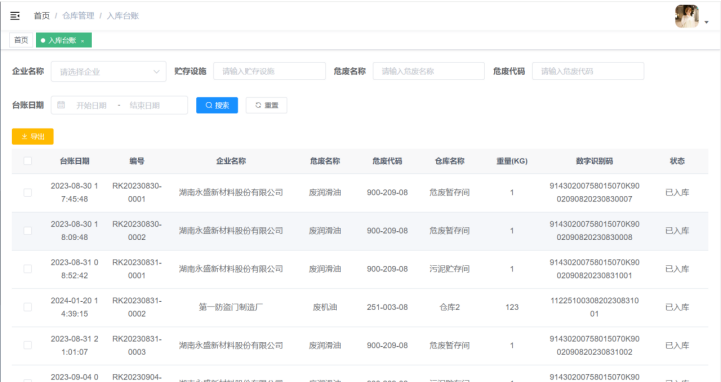Select company cell 第一防盗门制造厂
Screen dimensions: 721x382
pos(231,307)
